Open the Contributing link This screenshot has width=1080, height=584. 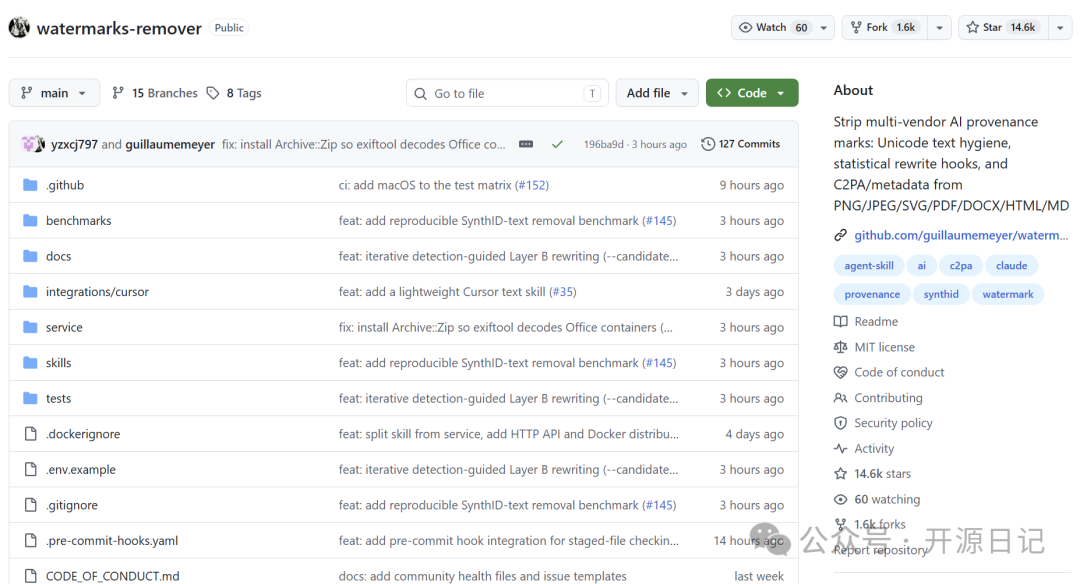coord(888,398)
